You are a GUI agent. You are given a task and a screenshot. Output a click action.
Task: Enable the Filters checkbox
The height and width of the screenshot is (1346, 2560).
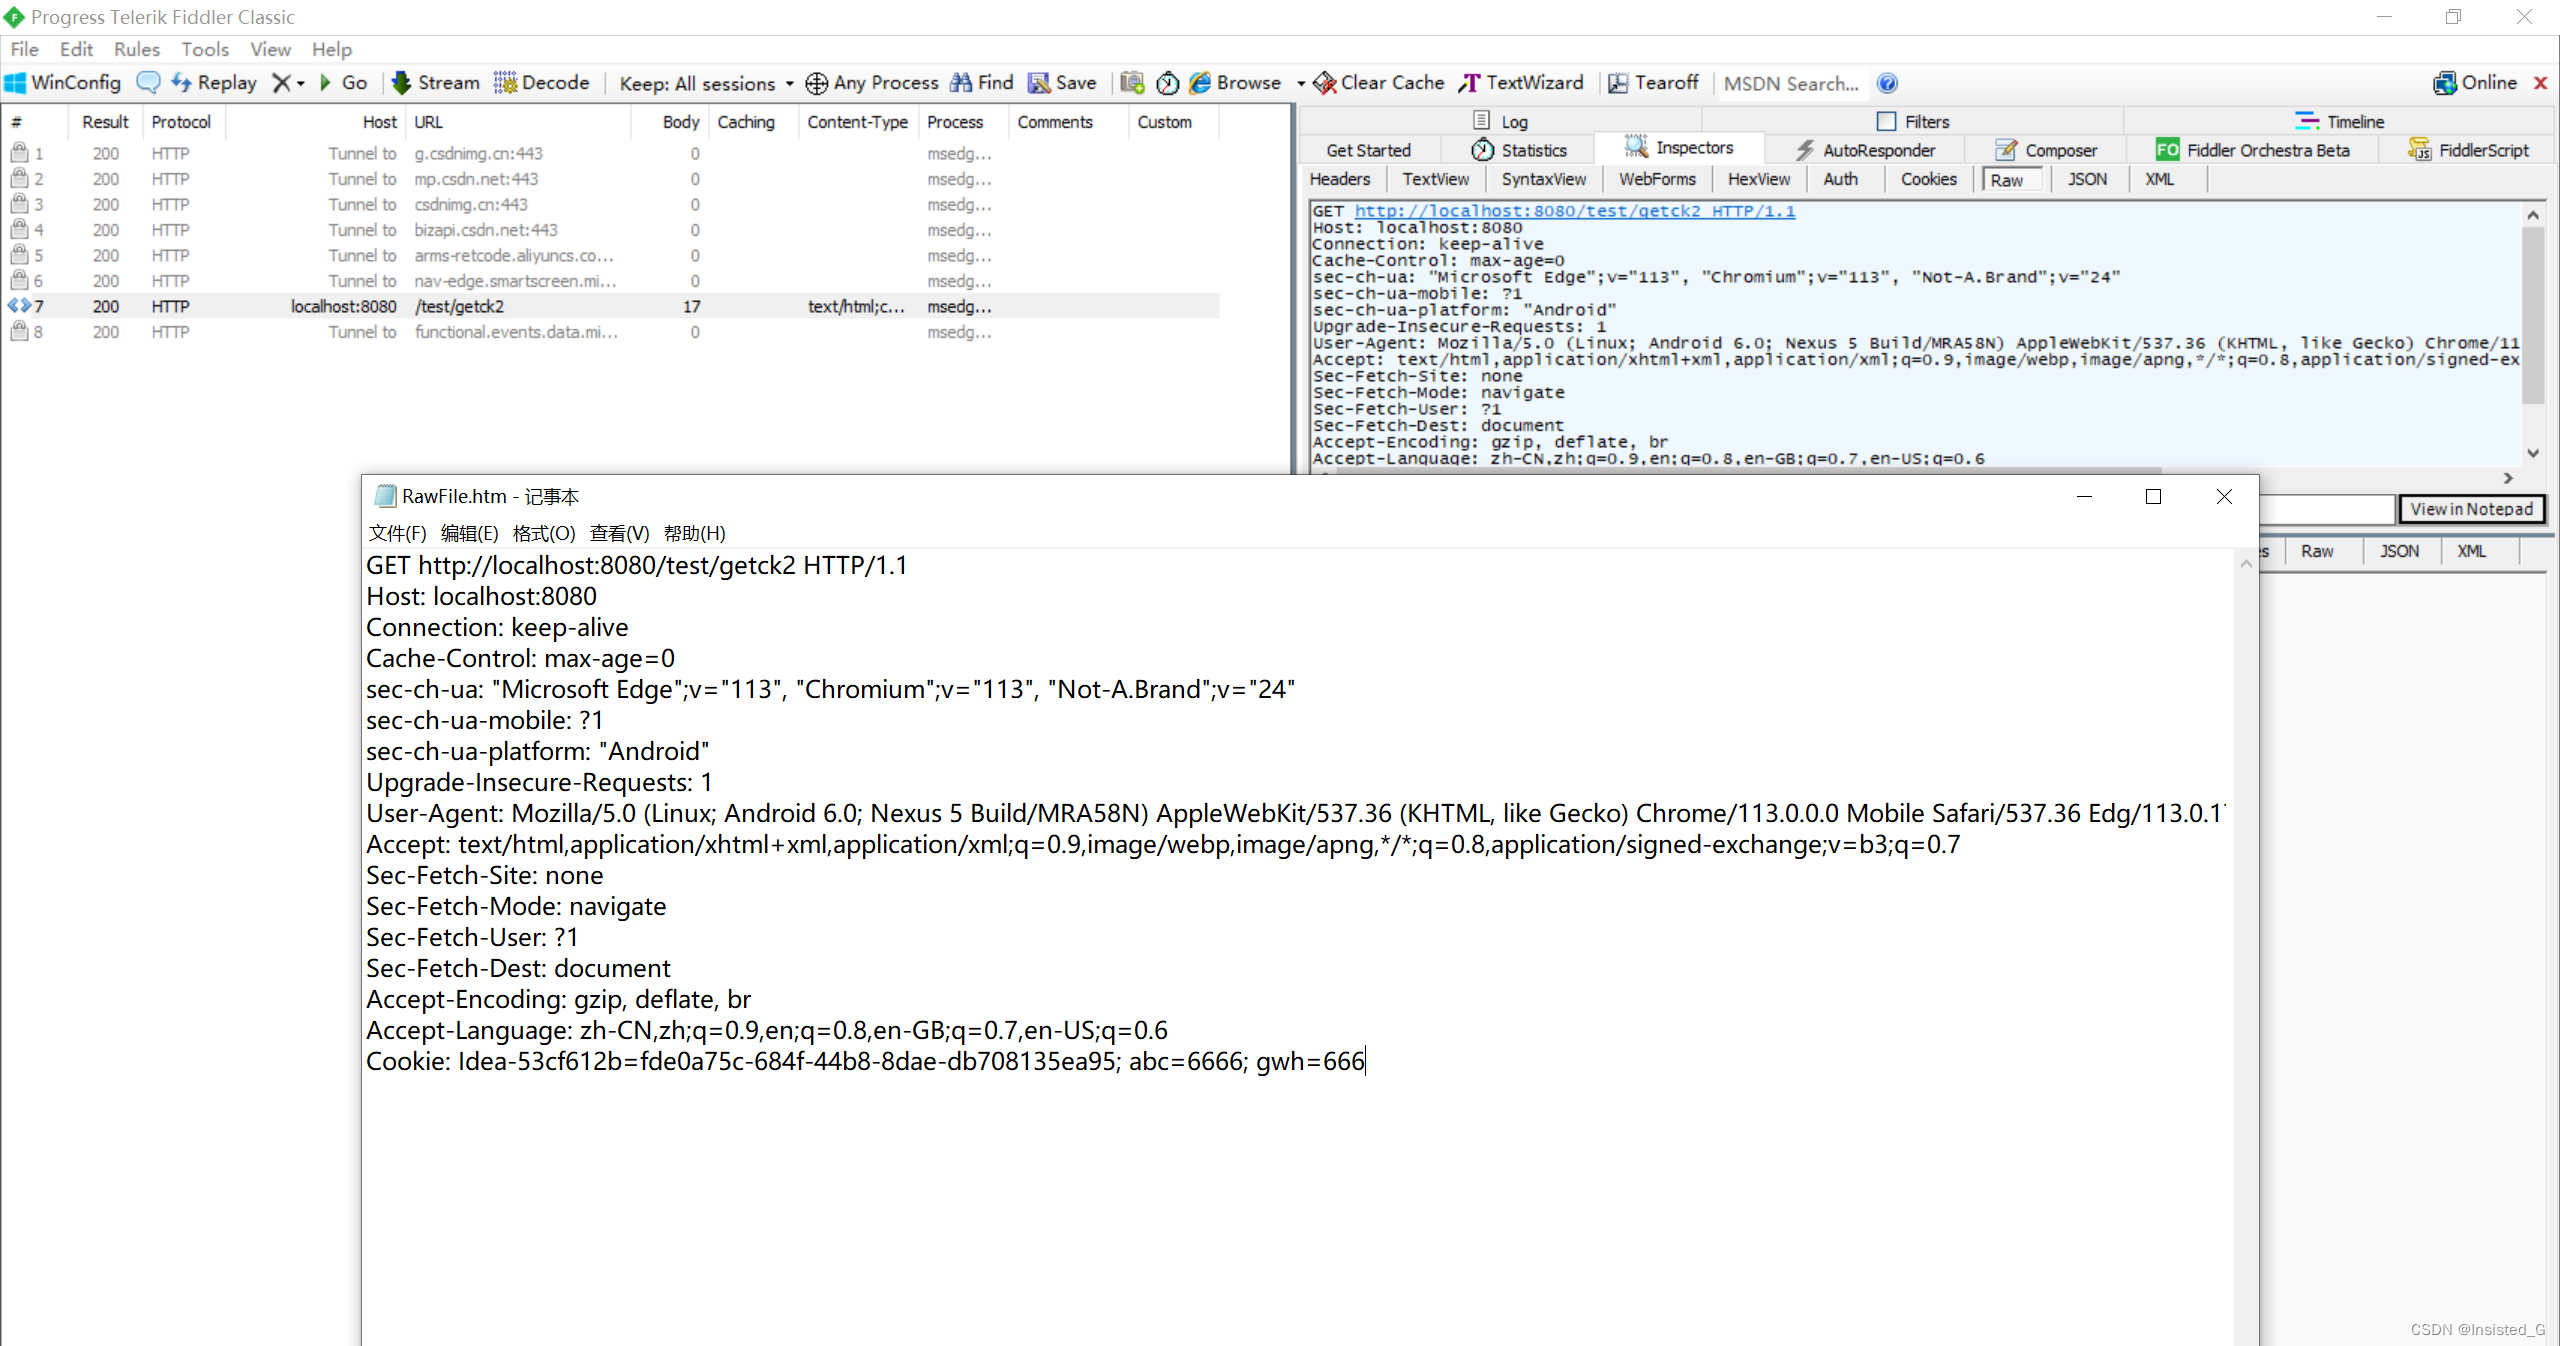tap(1886, 121)
